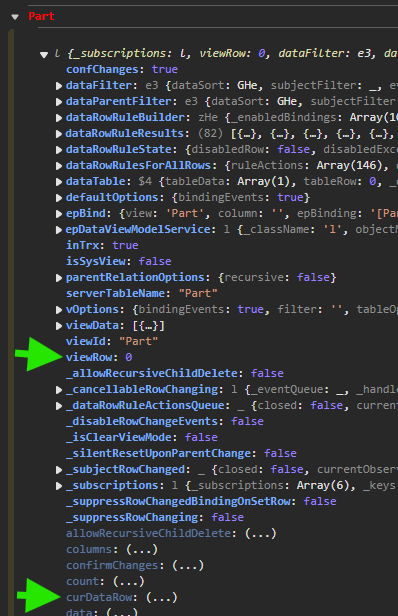Select the serverTableName "Part" value
The height and width of the screenshot is (616, 398).
coord(198,293)
